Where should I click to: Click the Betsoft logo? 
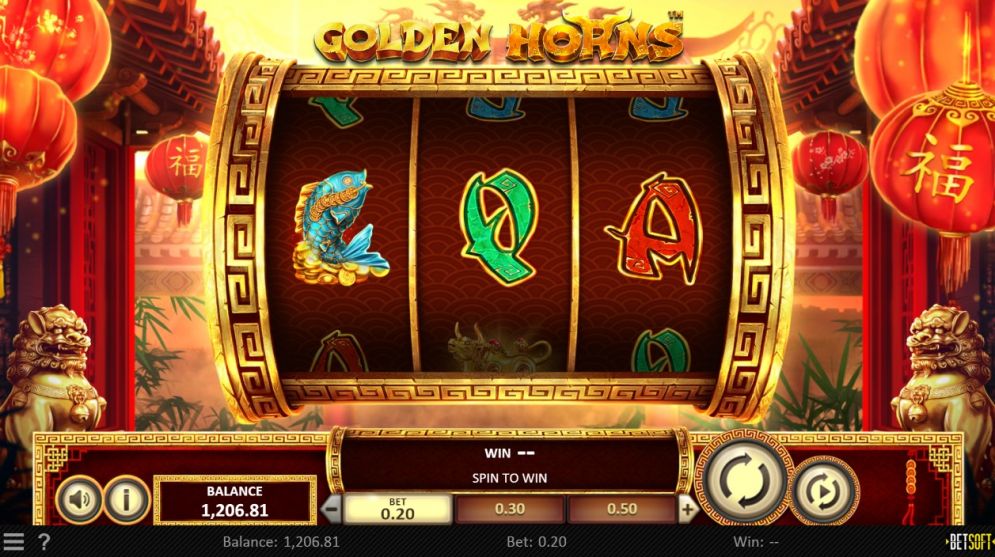click(970, 542)
